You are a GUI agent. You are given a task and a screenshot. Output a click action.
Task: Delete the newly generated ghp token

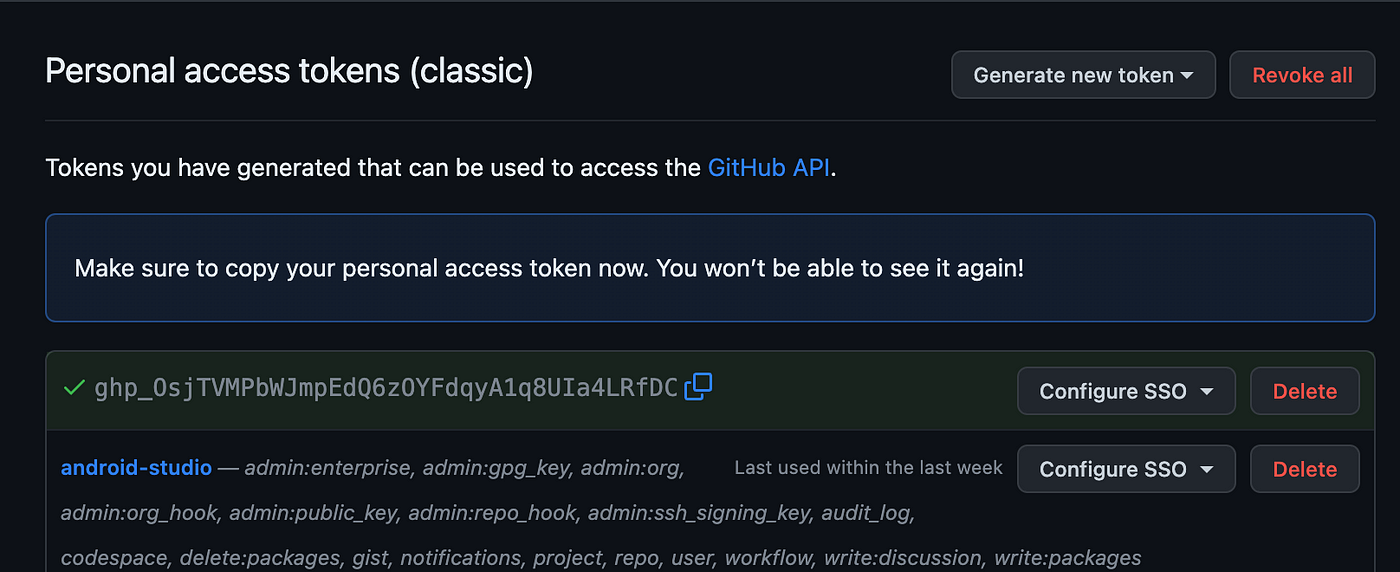tap(1304, 391)
